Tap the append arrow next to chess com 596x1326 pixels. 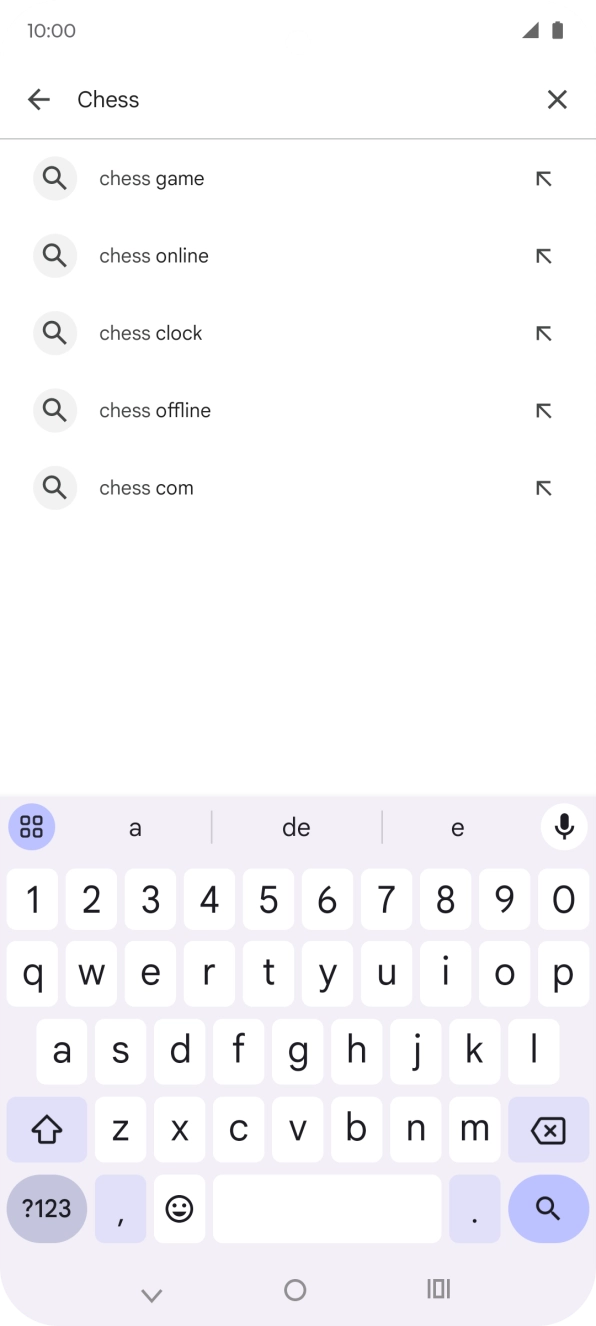pos(543,487)
